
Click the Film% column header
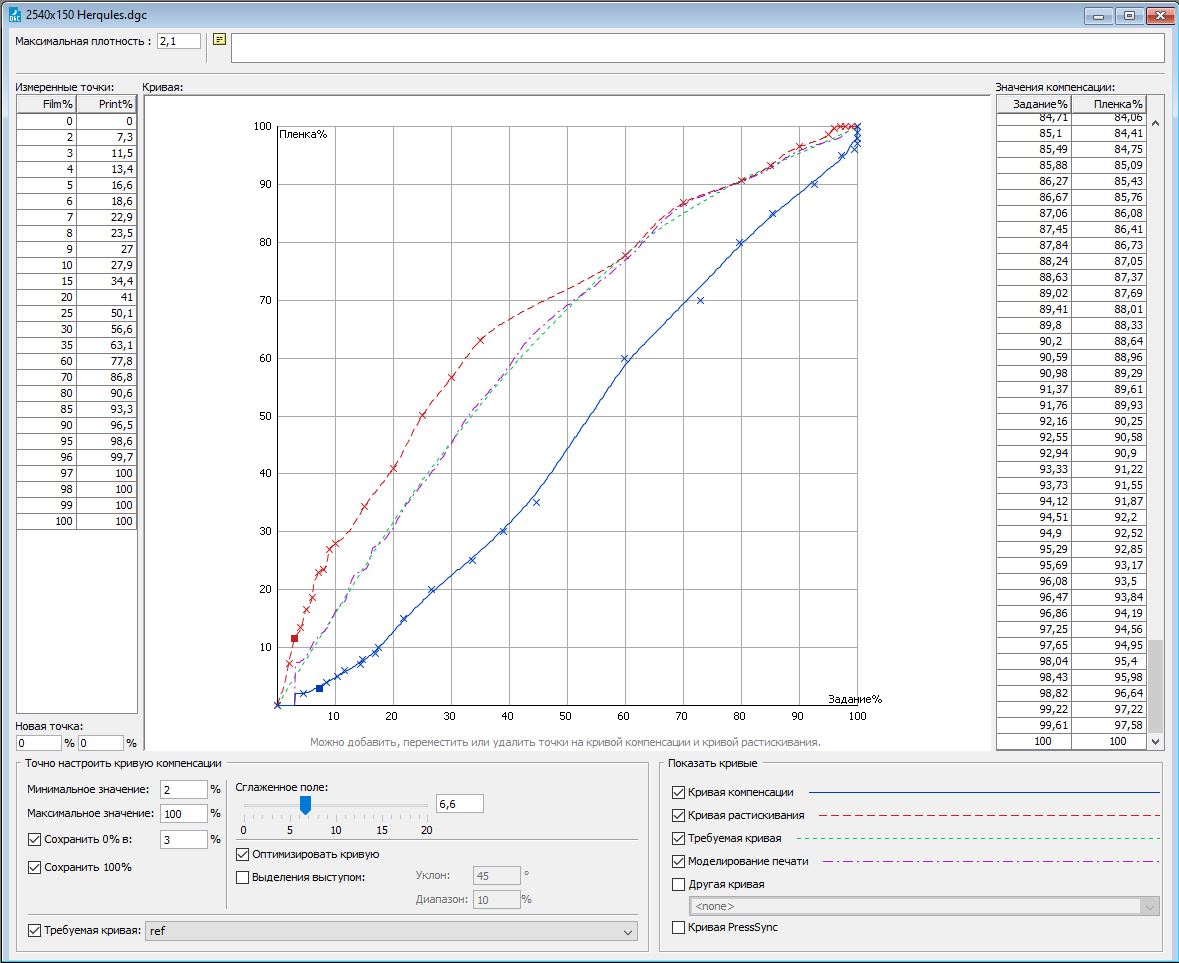pos(47,104)
